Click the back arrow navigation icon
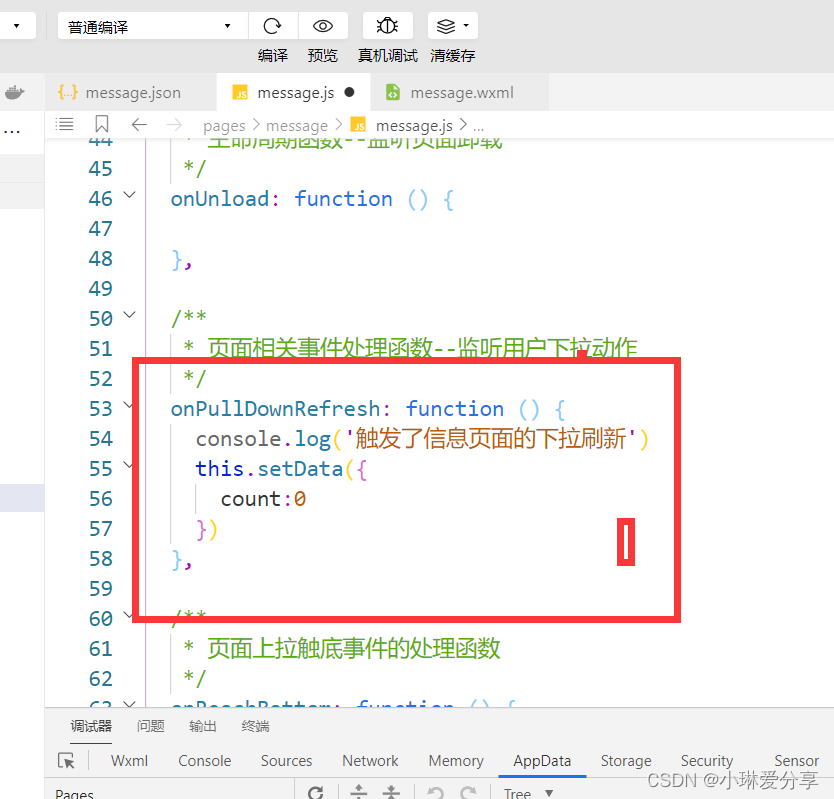The height and width of the screenshot is (799, 834). pyautogui.click(x=139, y=125)
